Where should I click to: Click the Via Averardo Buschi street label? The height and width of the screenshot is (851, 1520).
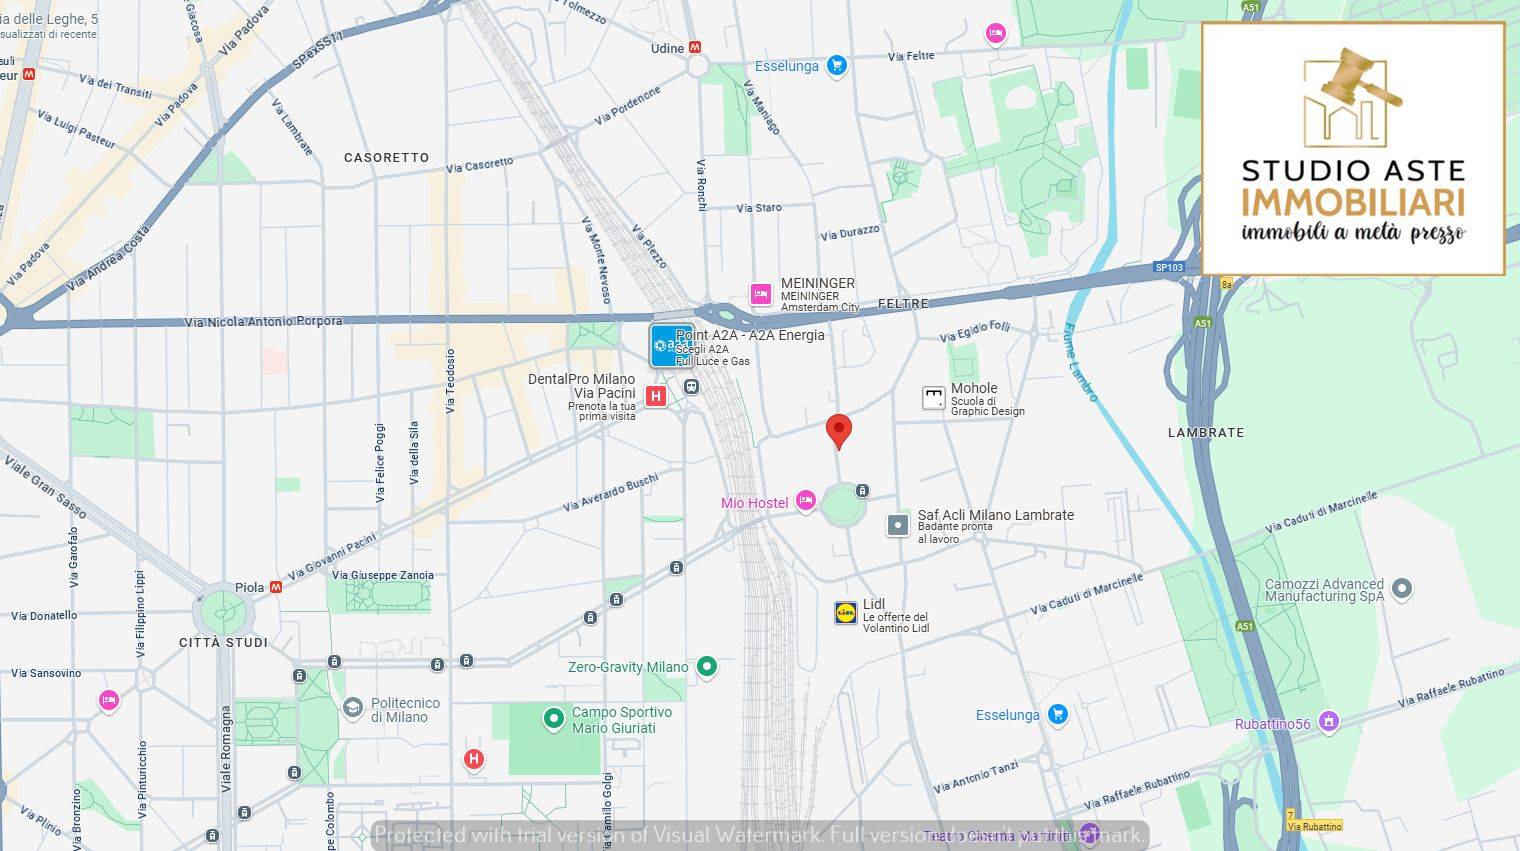pyautogui.click(x=610, y=491)
